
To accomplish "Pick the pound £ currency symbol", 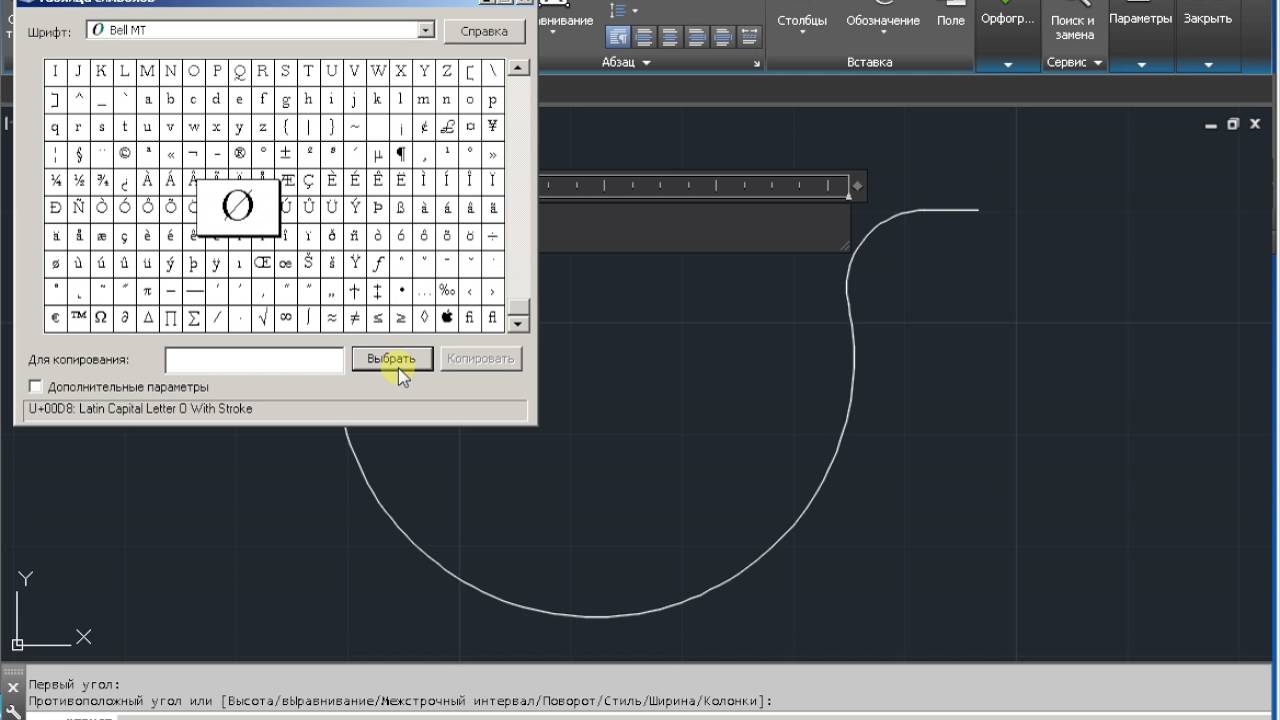I will pos(447,127).
